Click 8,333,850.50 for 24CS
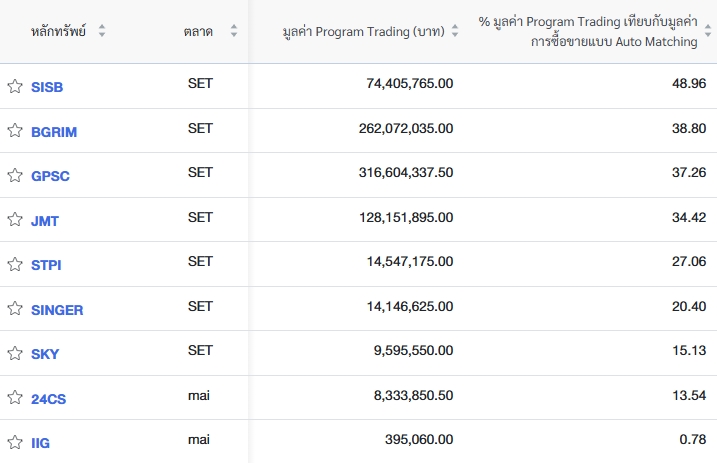Image resolution: width=717 pixels, height=463 pixels. (413, 395)
